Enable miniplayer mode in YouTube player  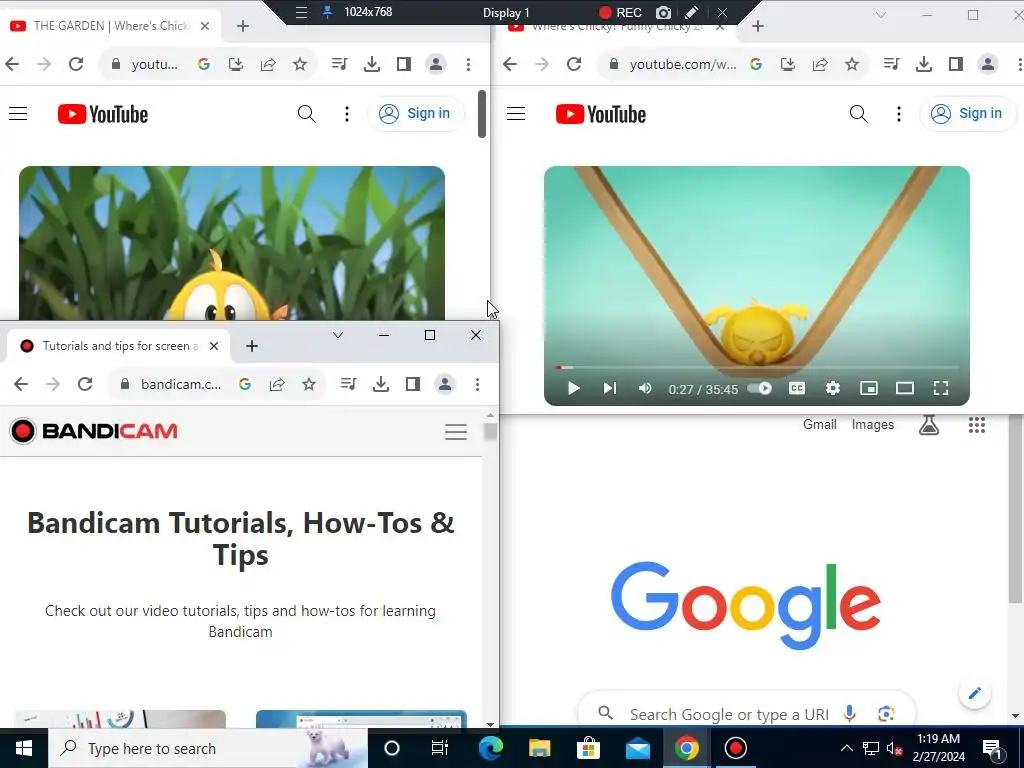tap(869, 389)
